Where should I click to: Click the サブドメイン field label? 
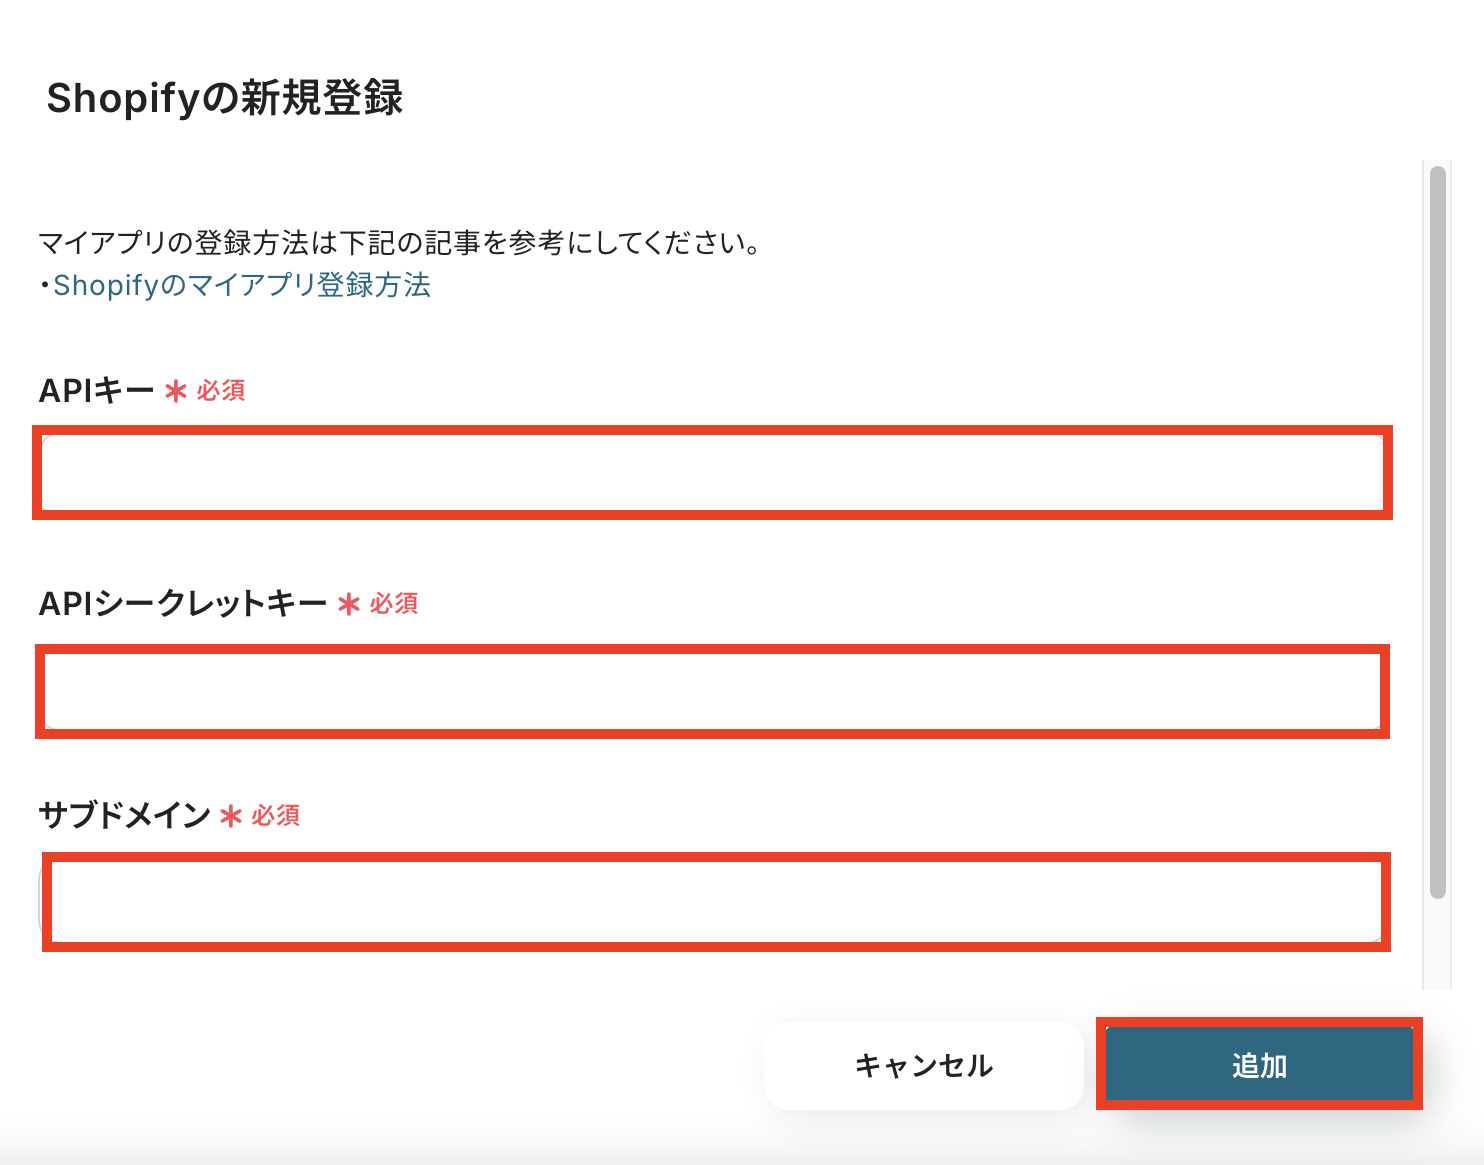124,816
